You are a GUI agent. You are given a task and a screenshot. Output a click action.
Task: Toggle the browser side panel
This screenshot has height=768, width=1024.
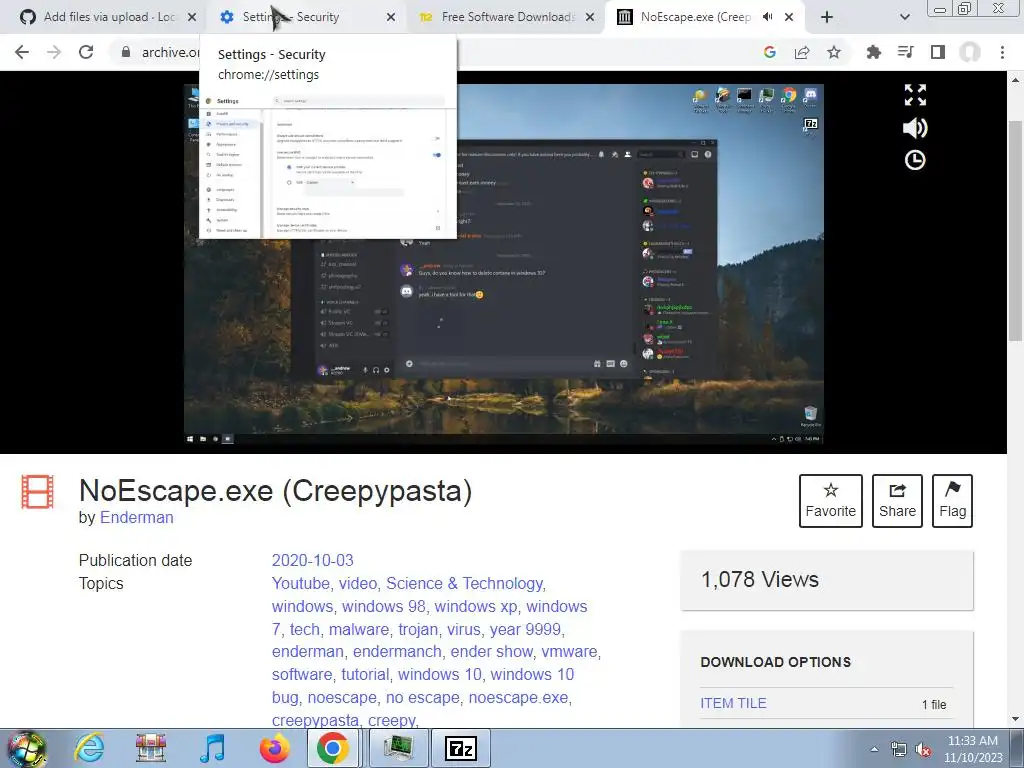938,52
